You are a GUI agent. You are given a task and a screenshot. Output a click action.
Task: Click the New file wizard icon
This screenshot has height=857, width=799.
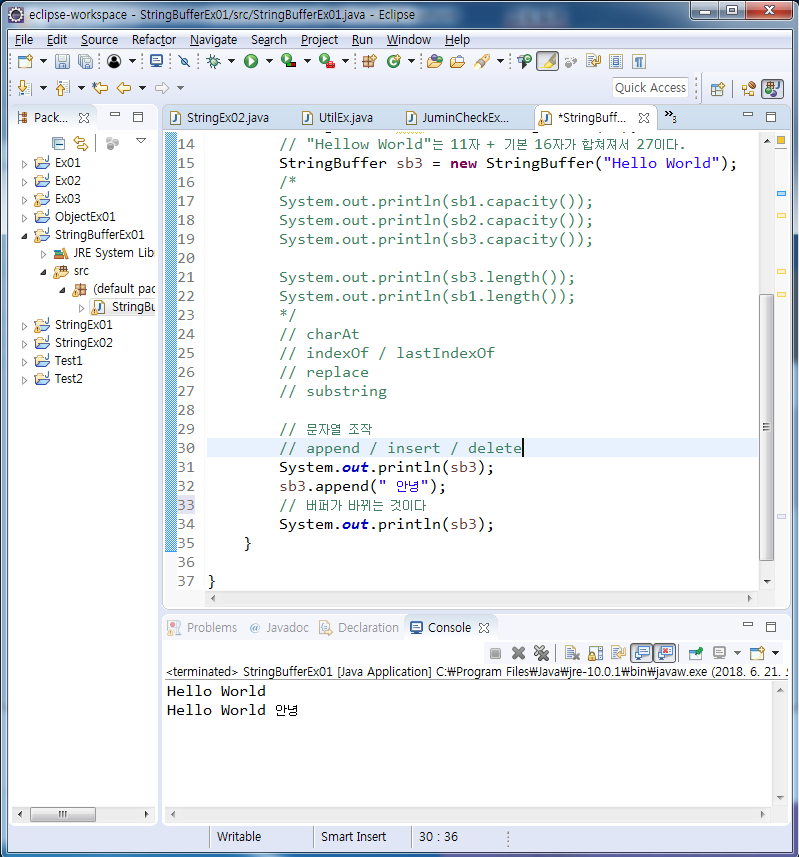[x=25, y=61]
